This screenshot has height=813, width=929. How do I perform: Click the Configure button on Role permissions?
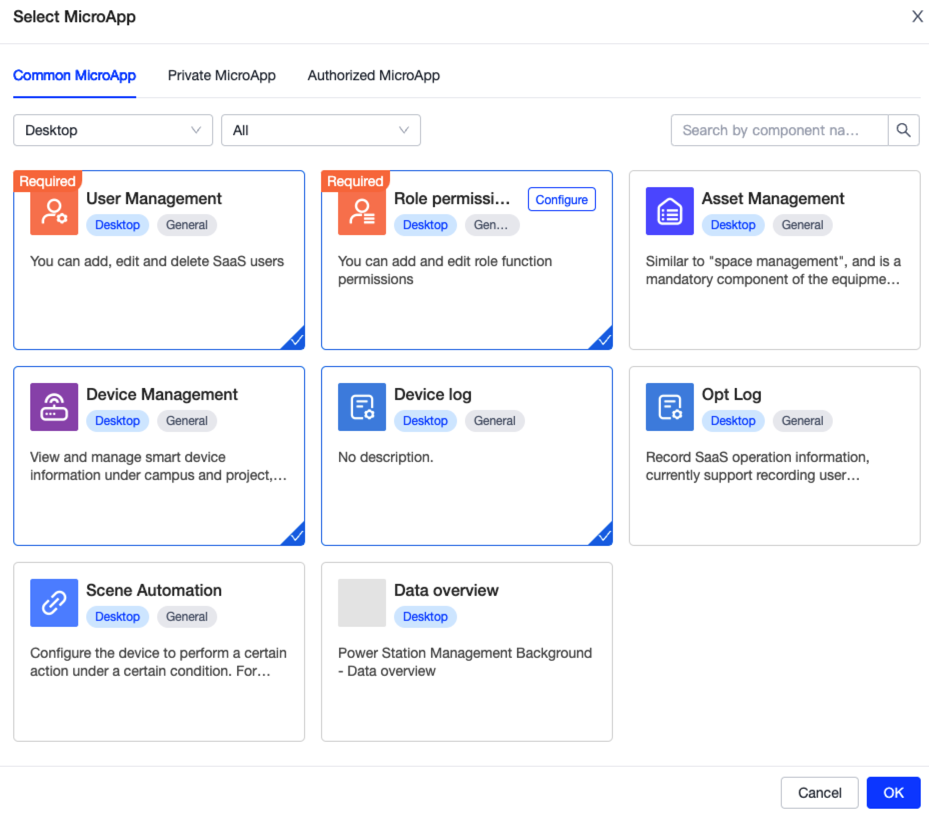click(x=561, y=199)
